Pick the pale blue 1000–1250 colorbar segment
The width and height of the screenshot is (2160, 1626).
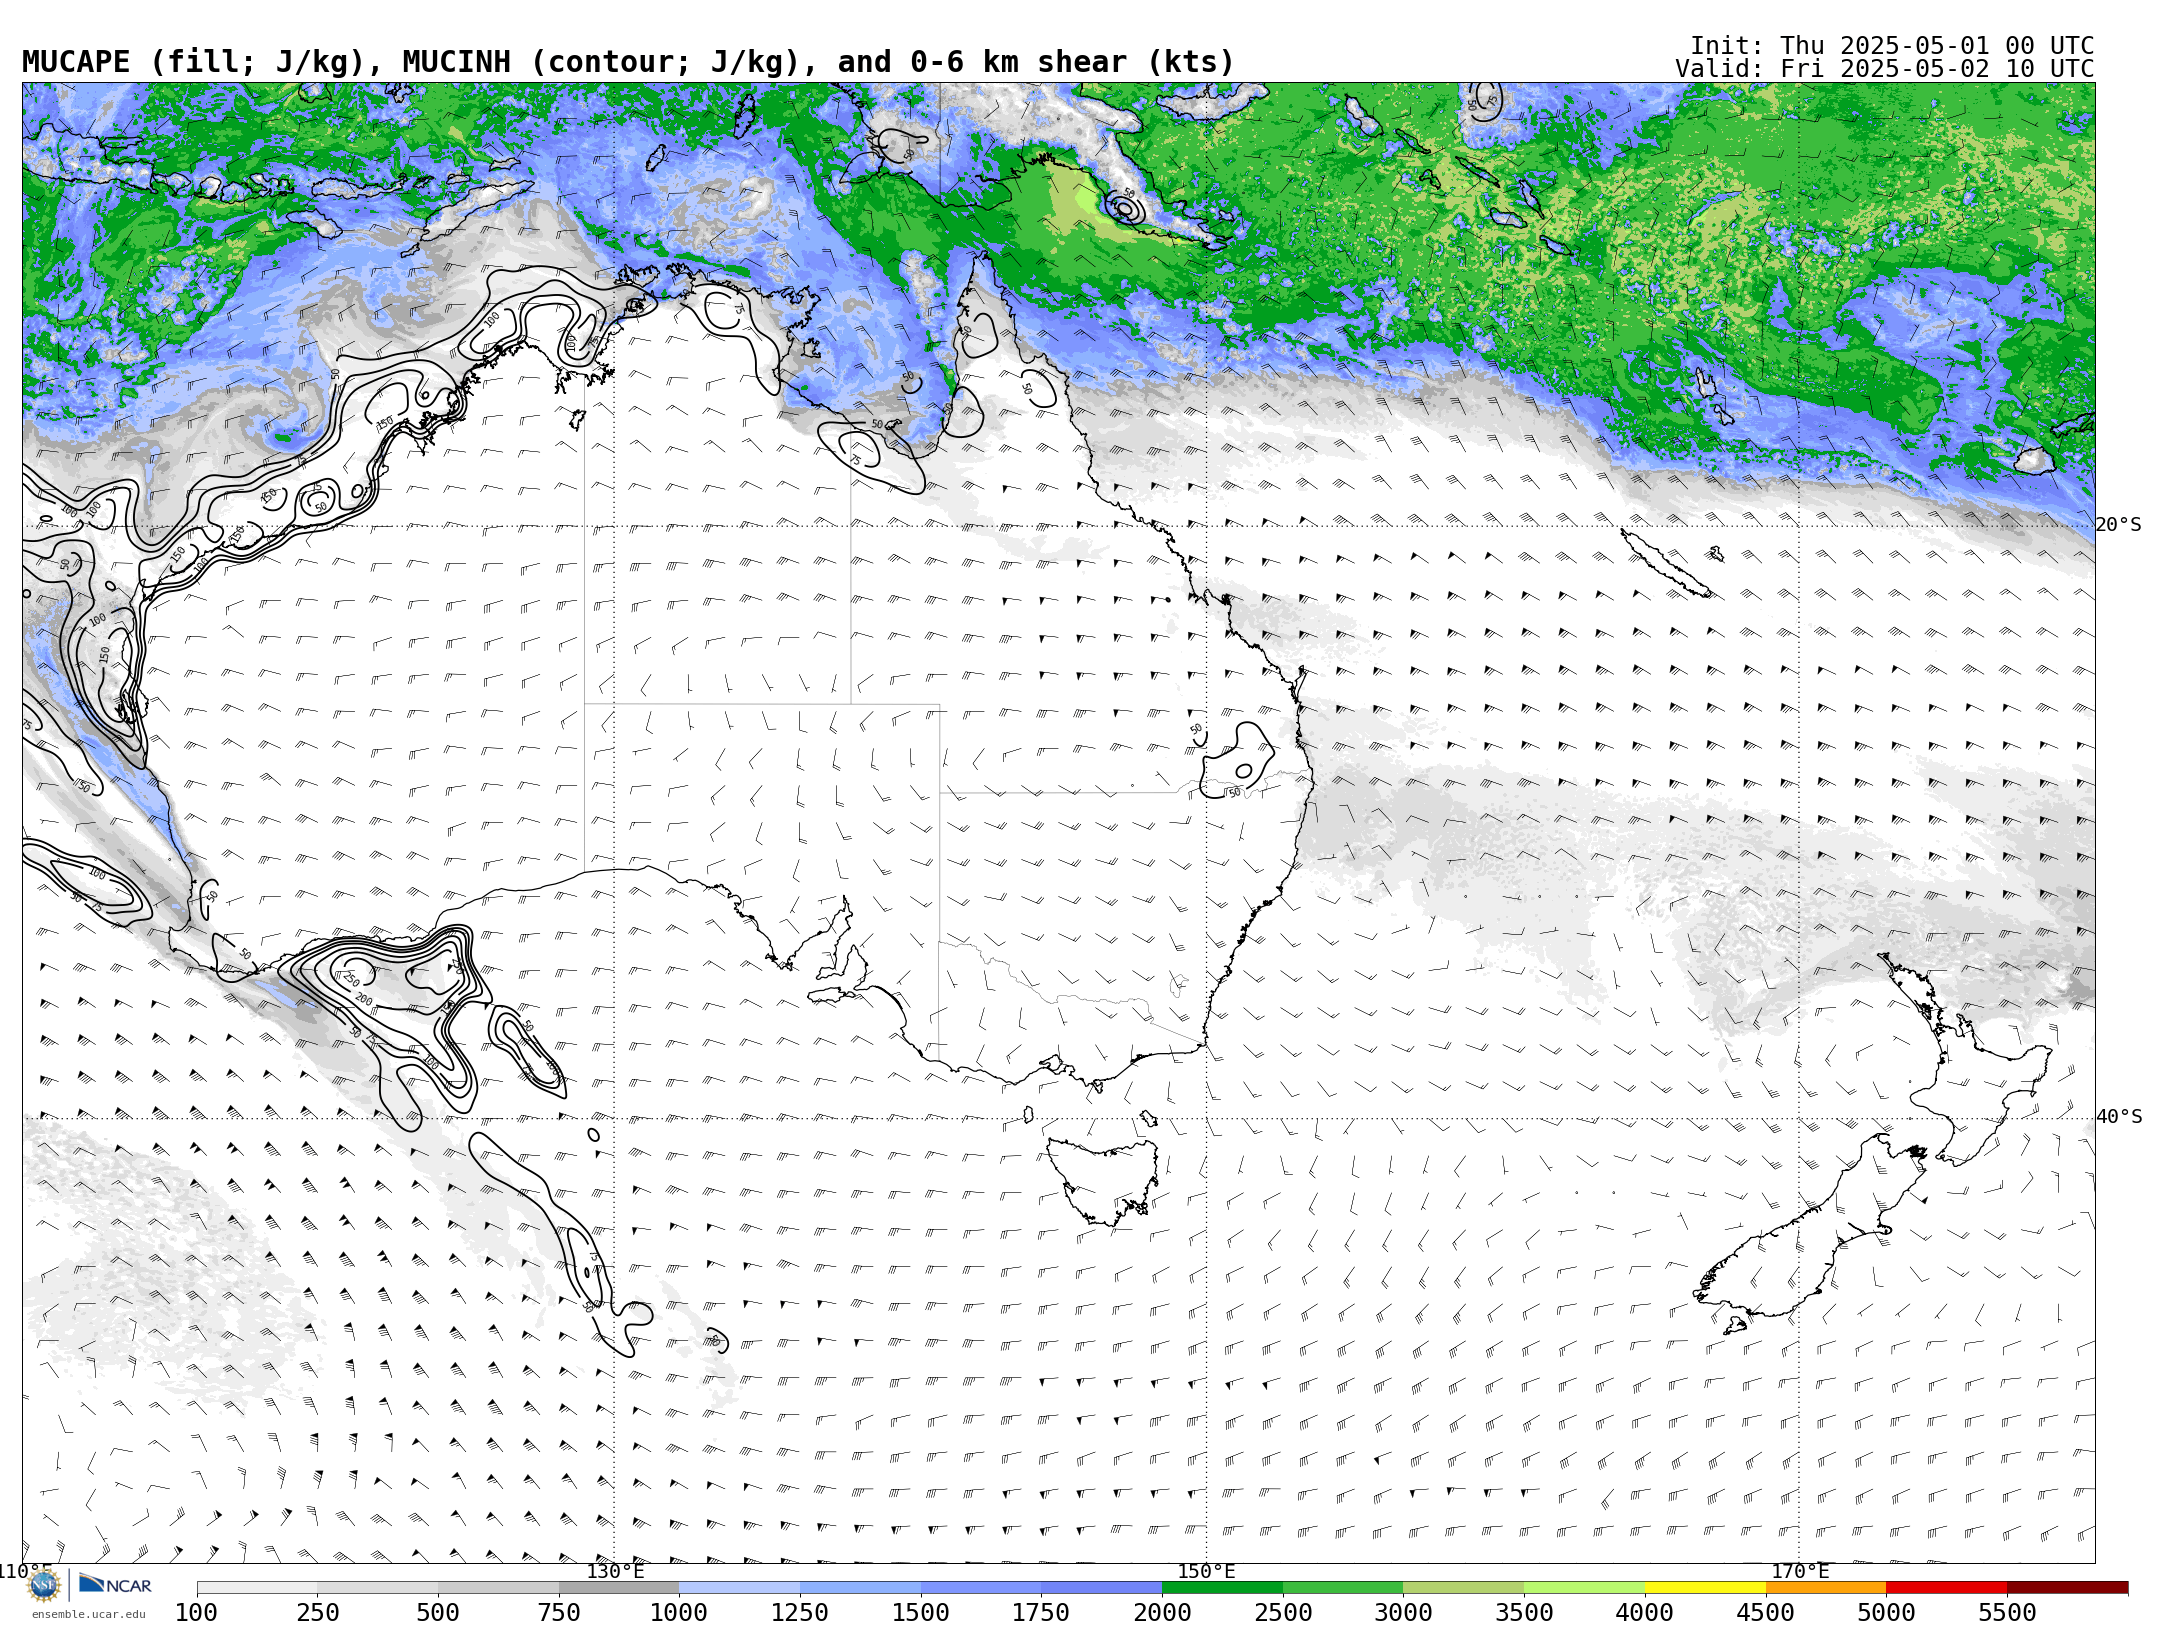tap(739, 1588)
